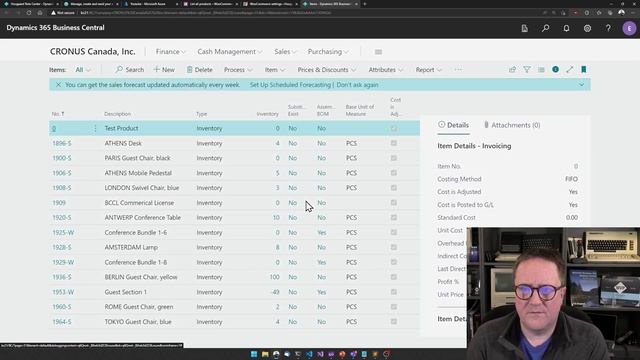Toggle Cost is Adjusted checkbox for ATHENS Desk
640x360 pixels.
pos(393,143)
